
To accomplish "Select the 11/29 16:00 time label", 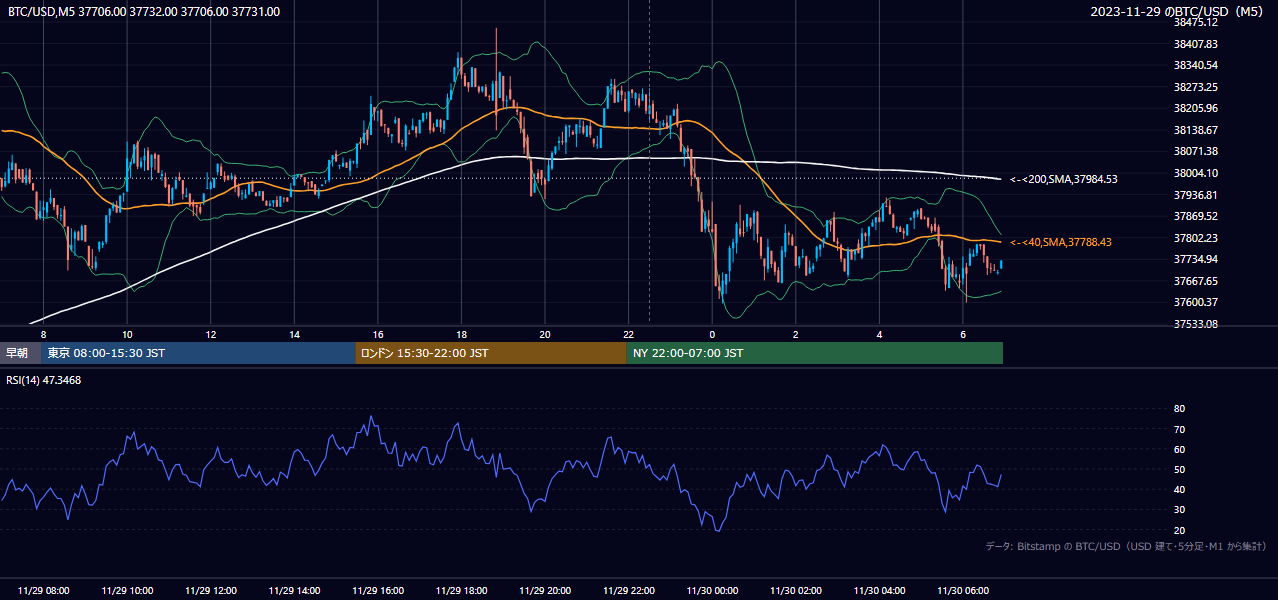I will coord(378,591).
